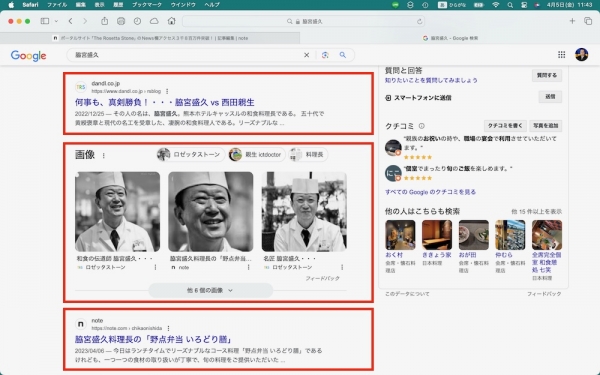
Task: Click the iCloud tabs cloud icon
Action: click(x=154, y=21)
